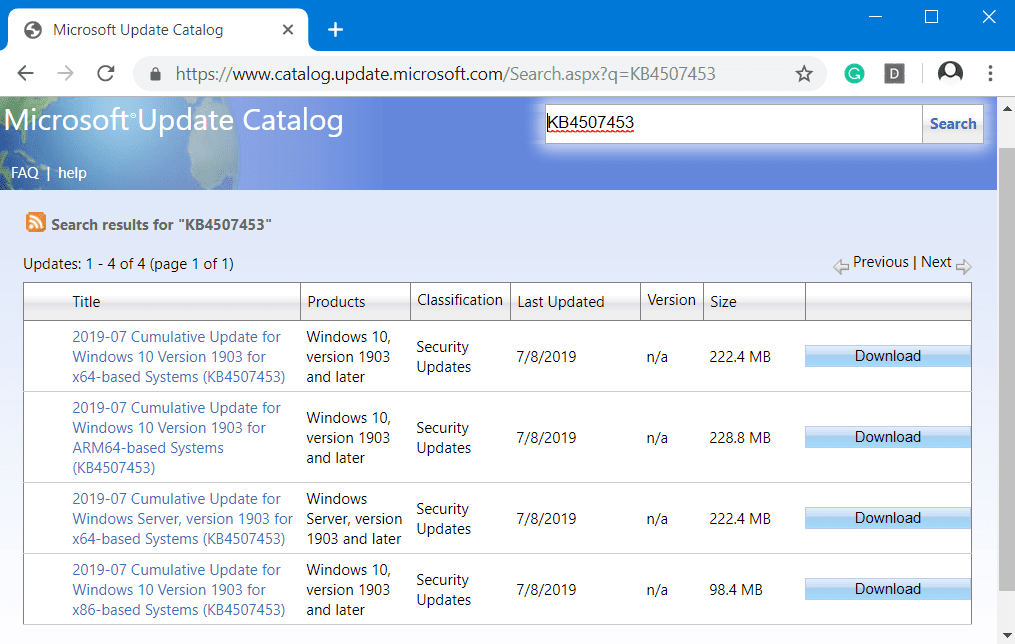Maximize the Chrome window

point(931,17)
